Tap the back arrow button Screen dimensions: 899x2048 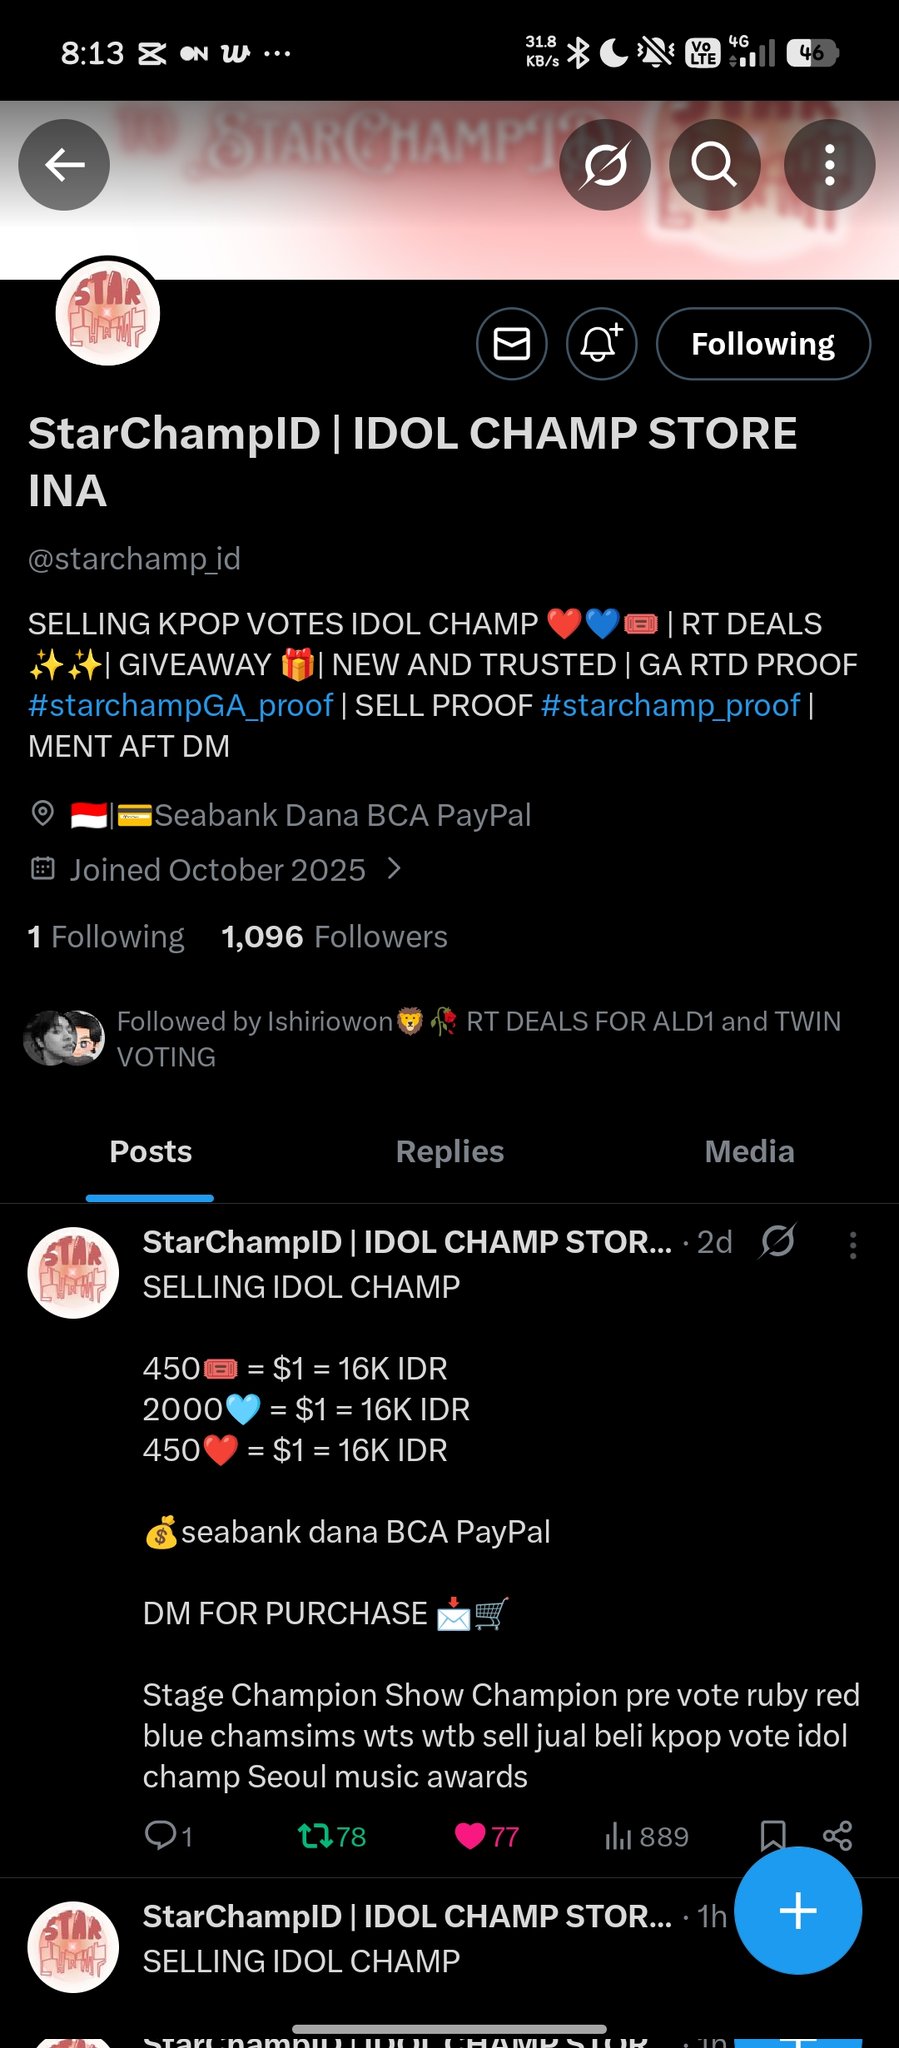(x=64, y=165)
